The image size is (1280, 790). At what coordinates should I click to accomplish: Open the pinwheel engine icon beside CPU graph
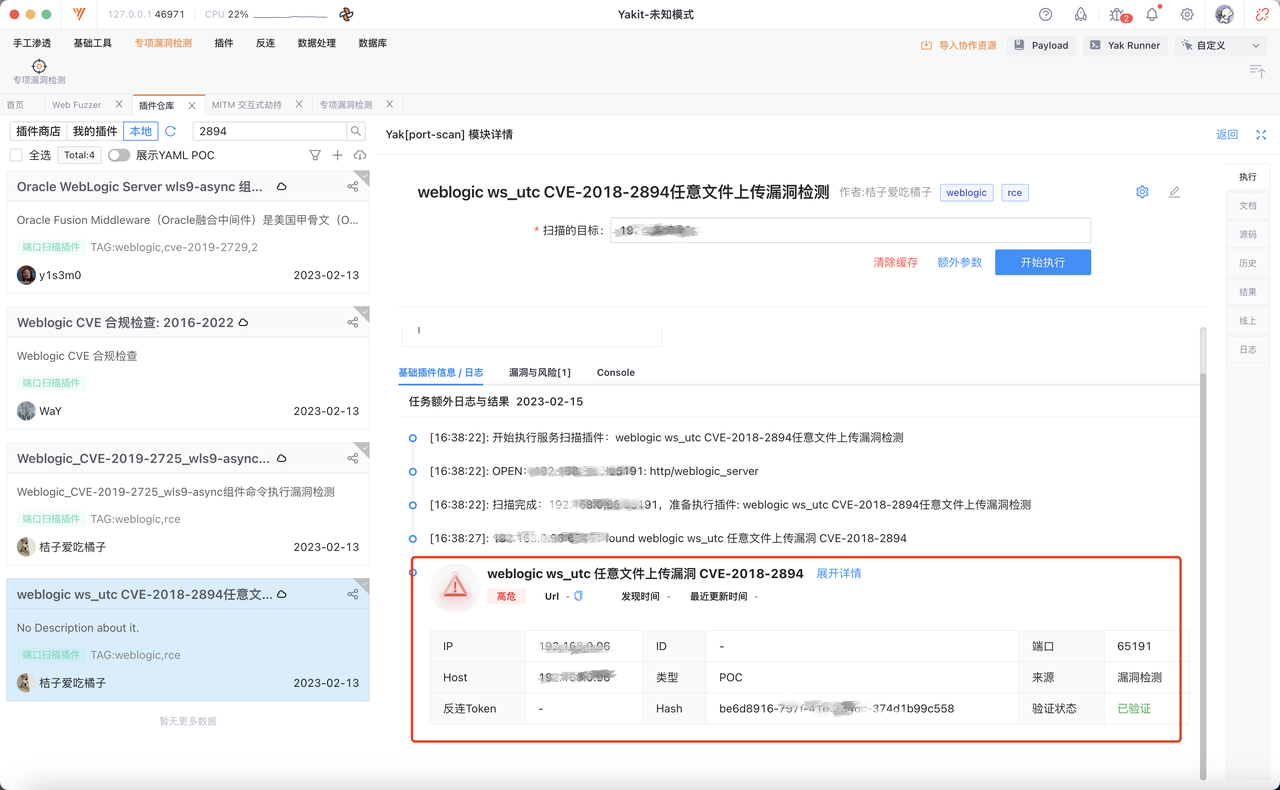(346, 15)
